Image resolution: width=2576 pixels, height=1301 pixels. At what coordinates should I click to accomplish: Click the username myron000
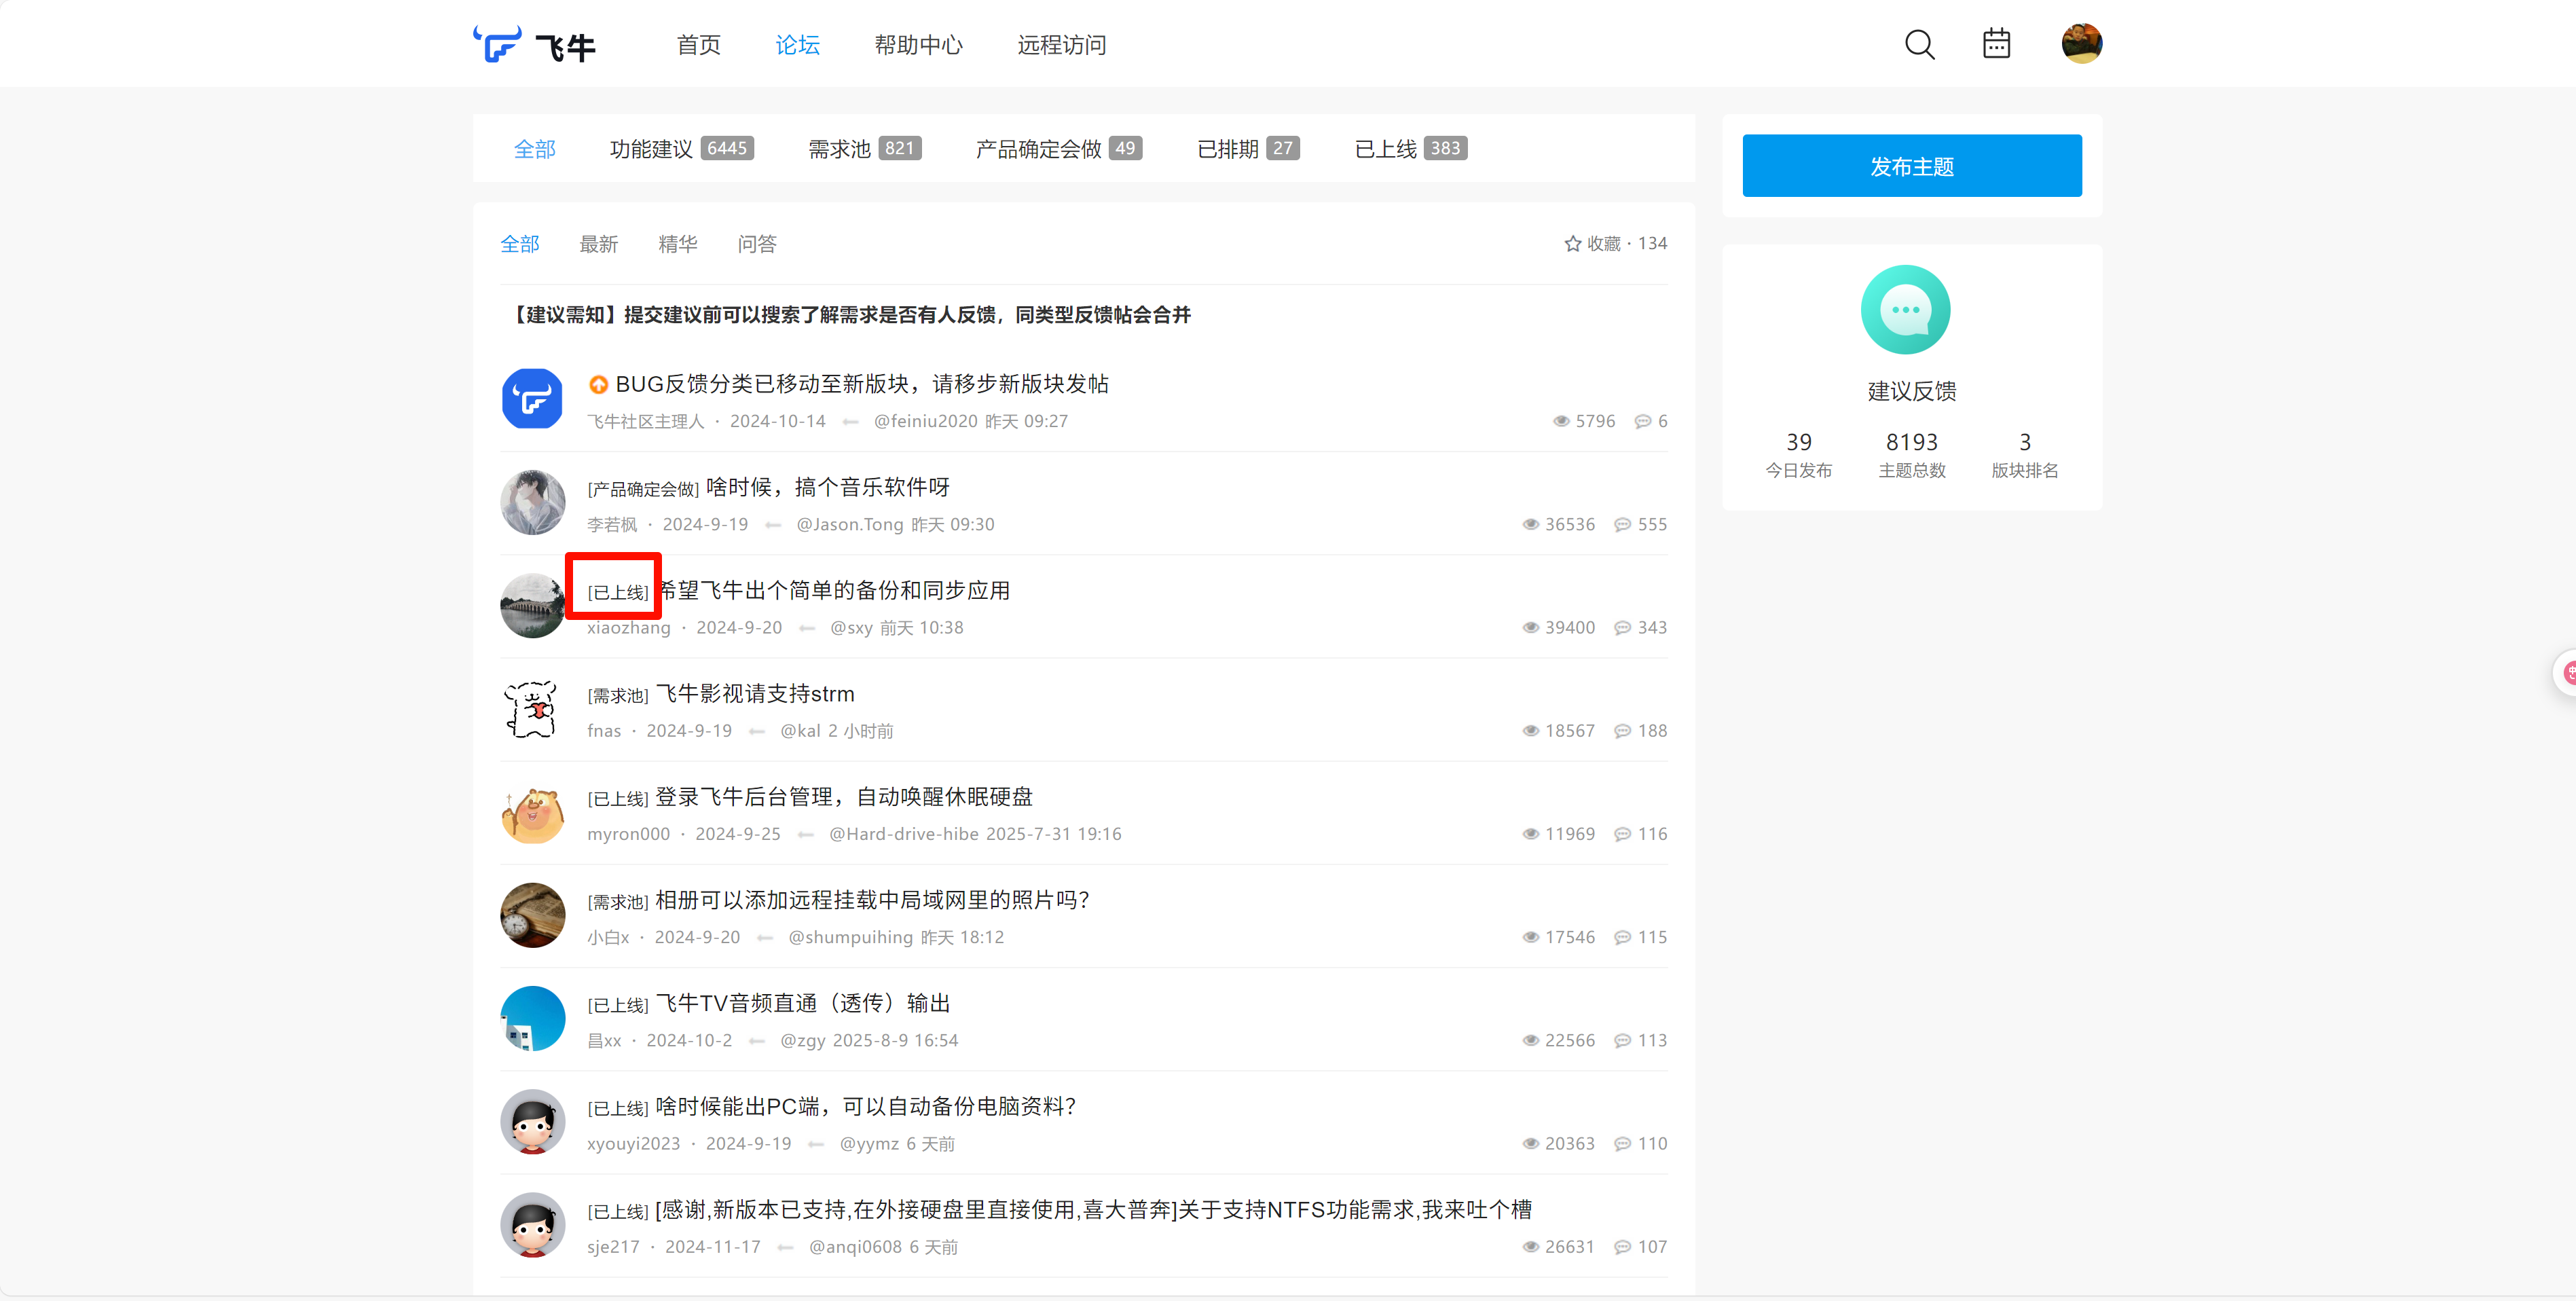click(x=628, y=834)
